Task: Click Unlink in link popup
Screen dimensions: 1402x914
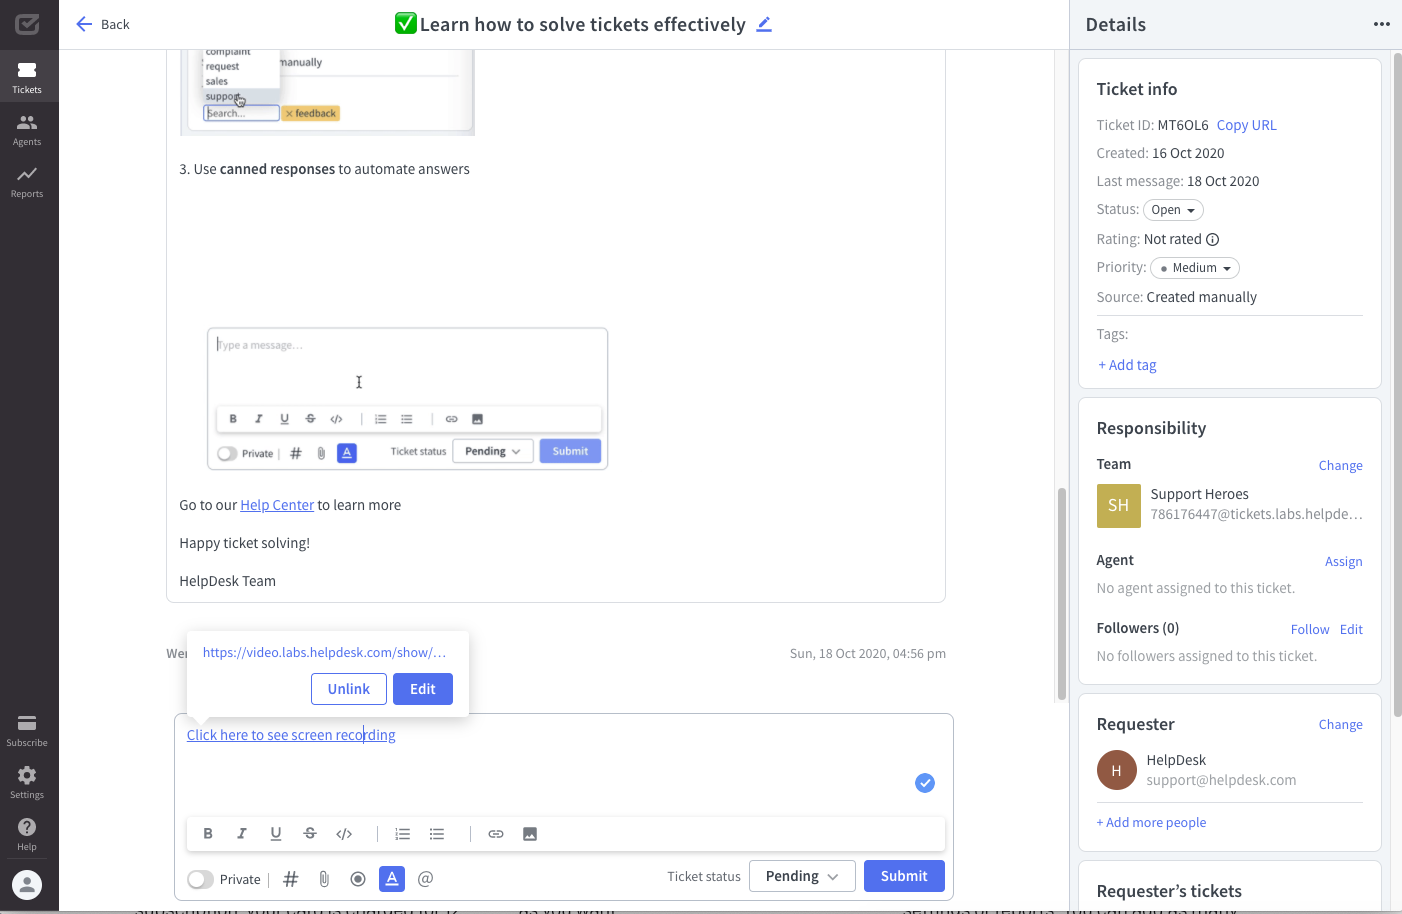Action: coord(349,689)
